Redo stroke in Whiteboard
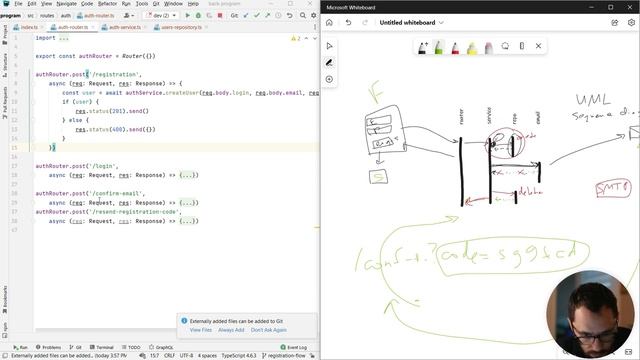 click(365, 22)
